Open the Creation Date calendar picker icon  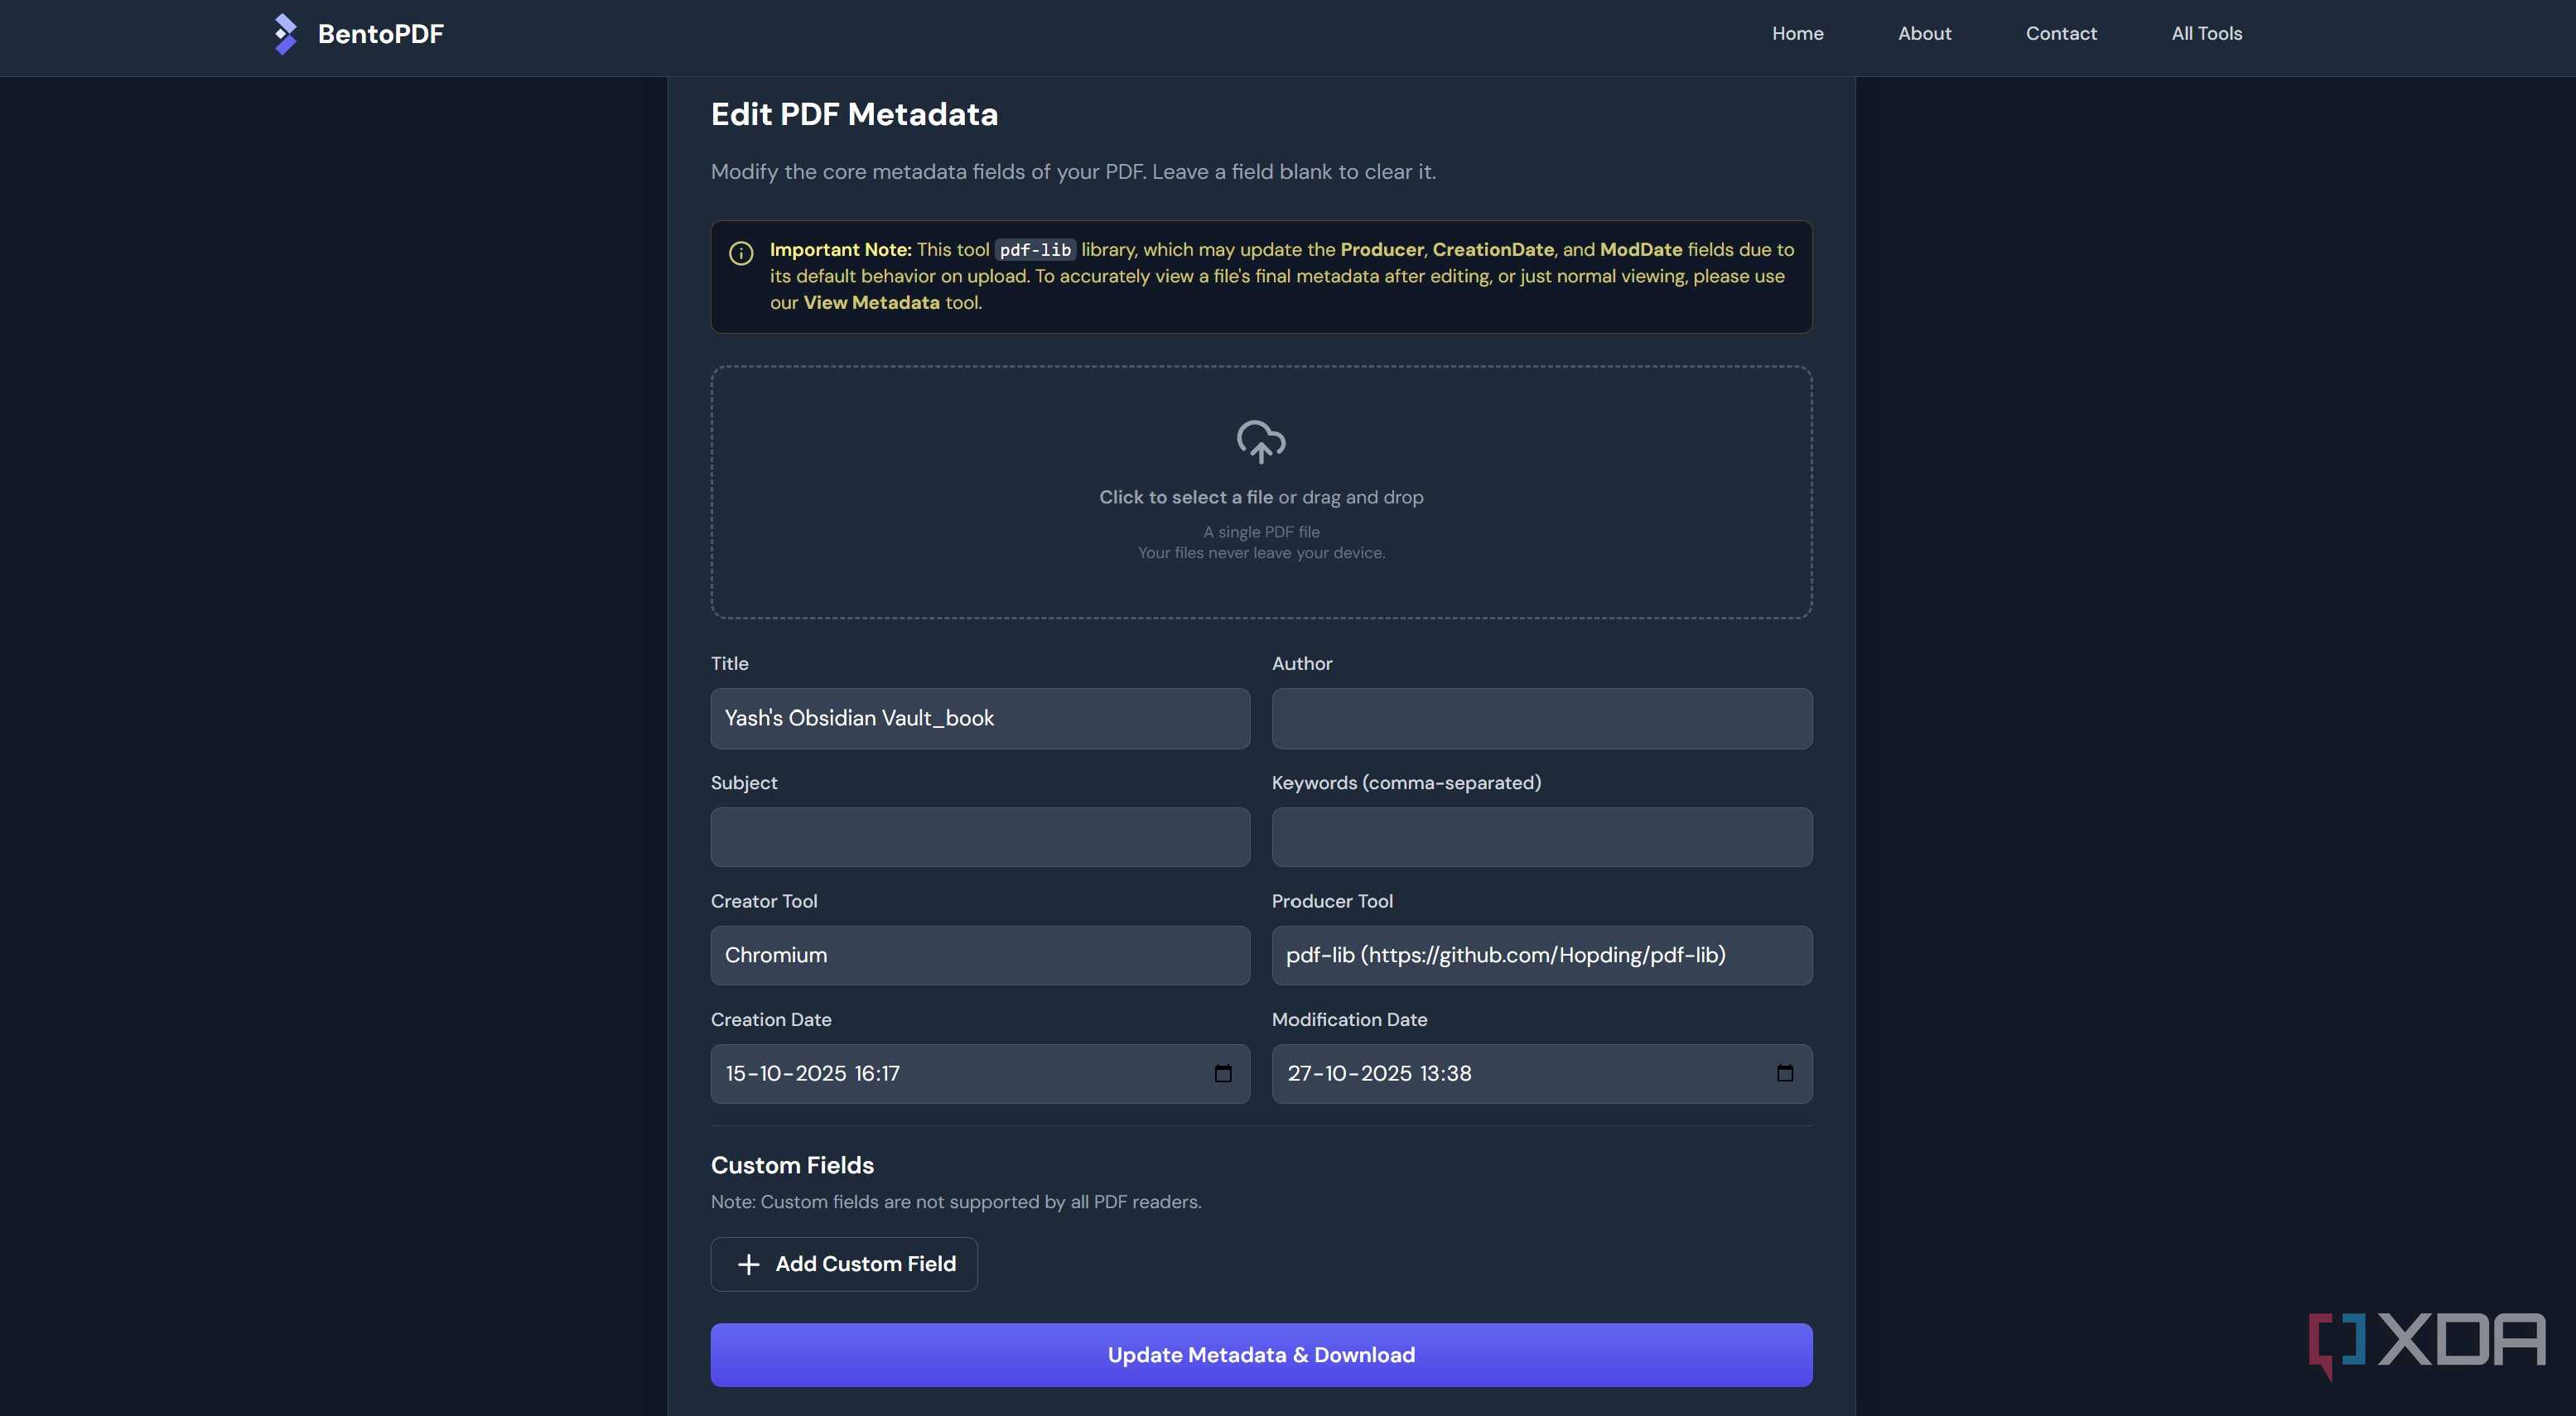point(1223,1073)
